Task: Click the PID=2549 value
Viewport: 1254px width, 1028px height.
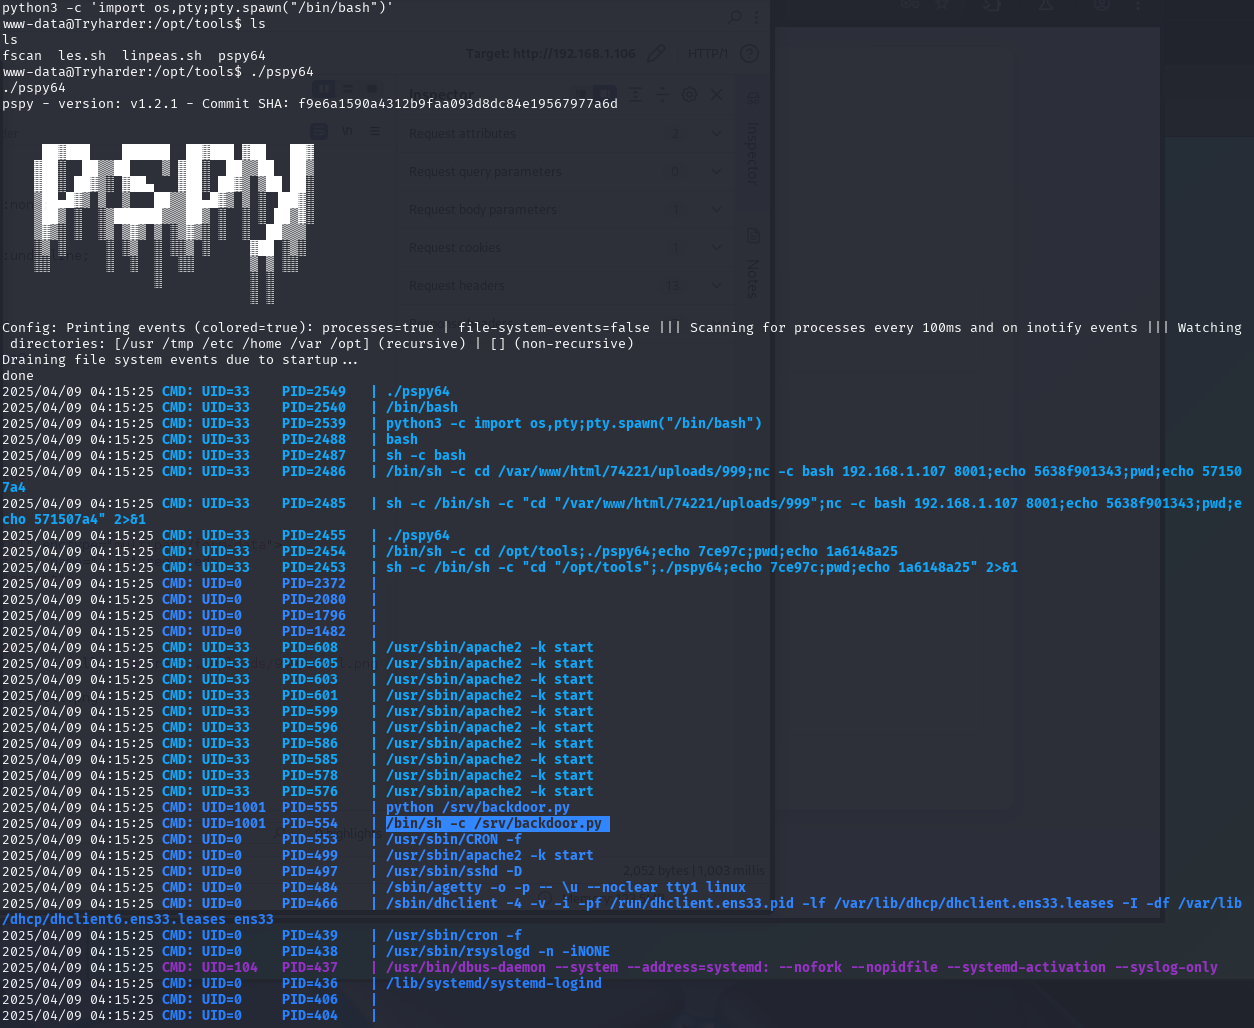Action: 314,391
